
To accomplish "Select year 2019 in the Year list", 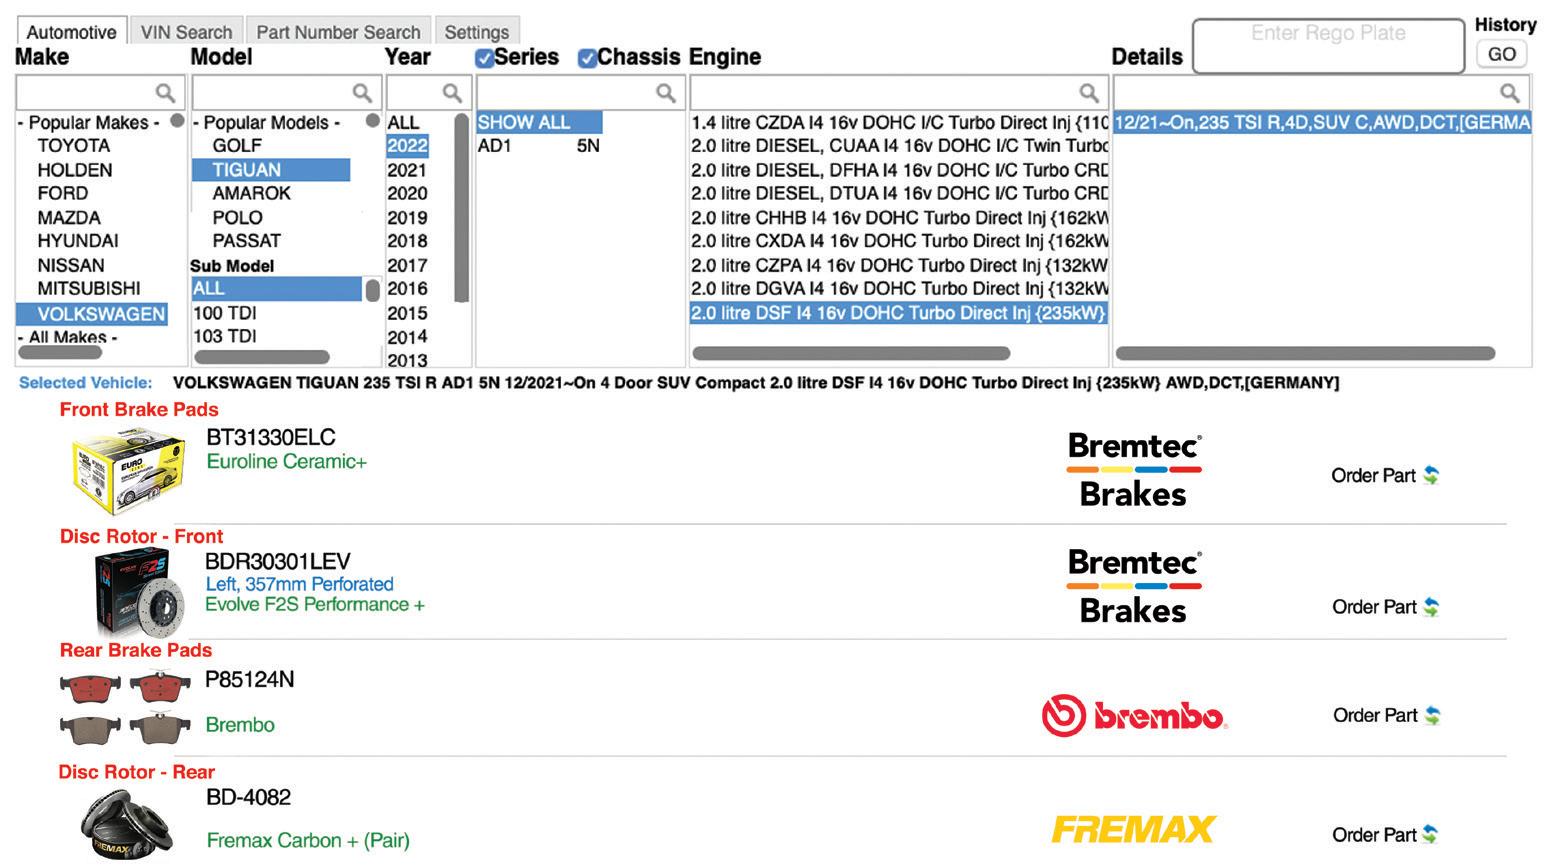I will point(407,217).
